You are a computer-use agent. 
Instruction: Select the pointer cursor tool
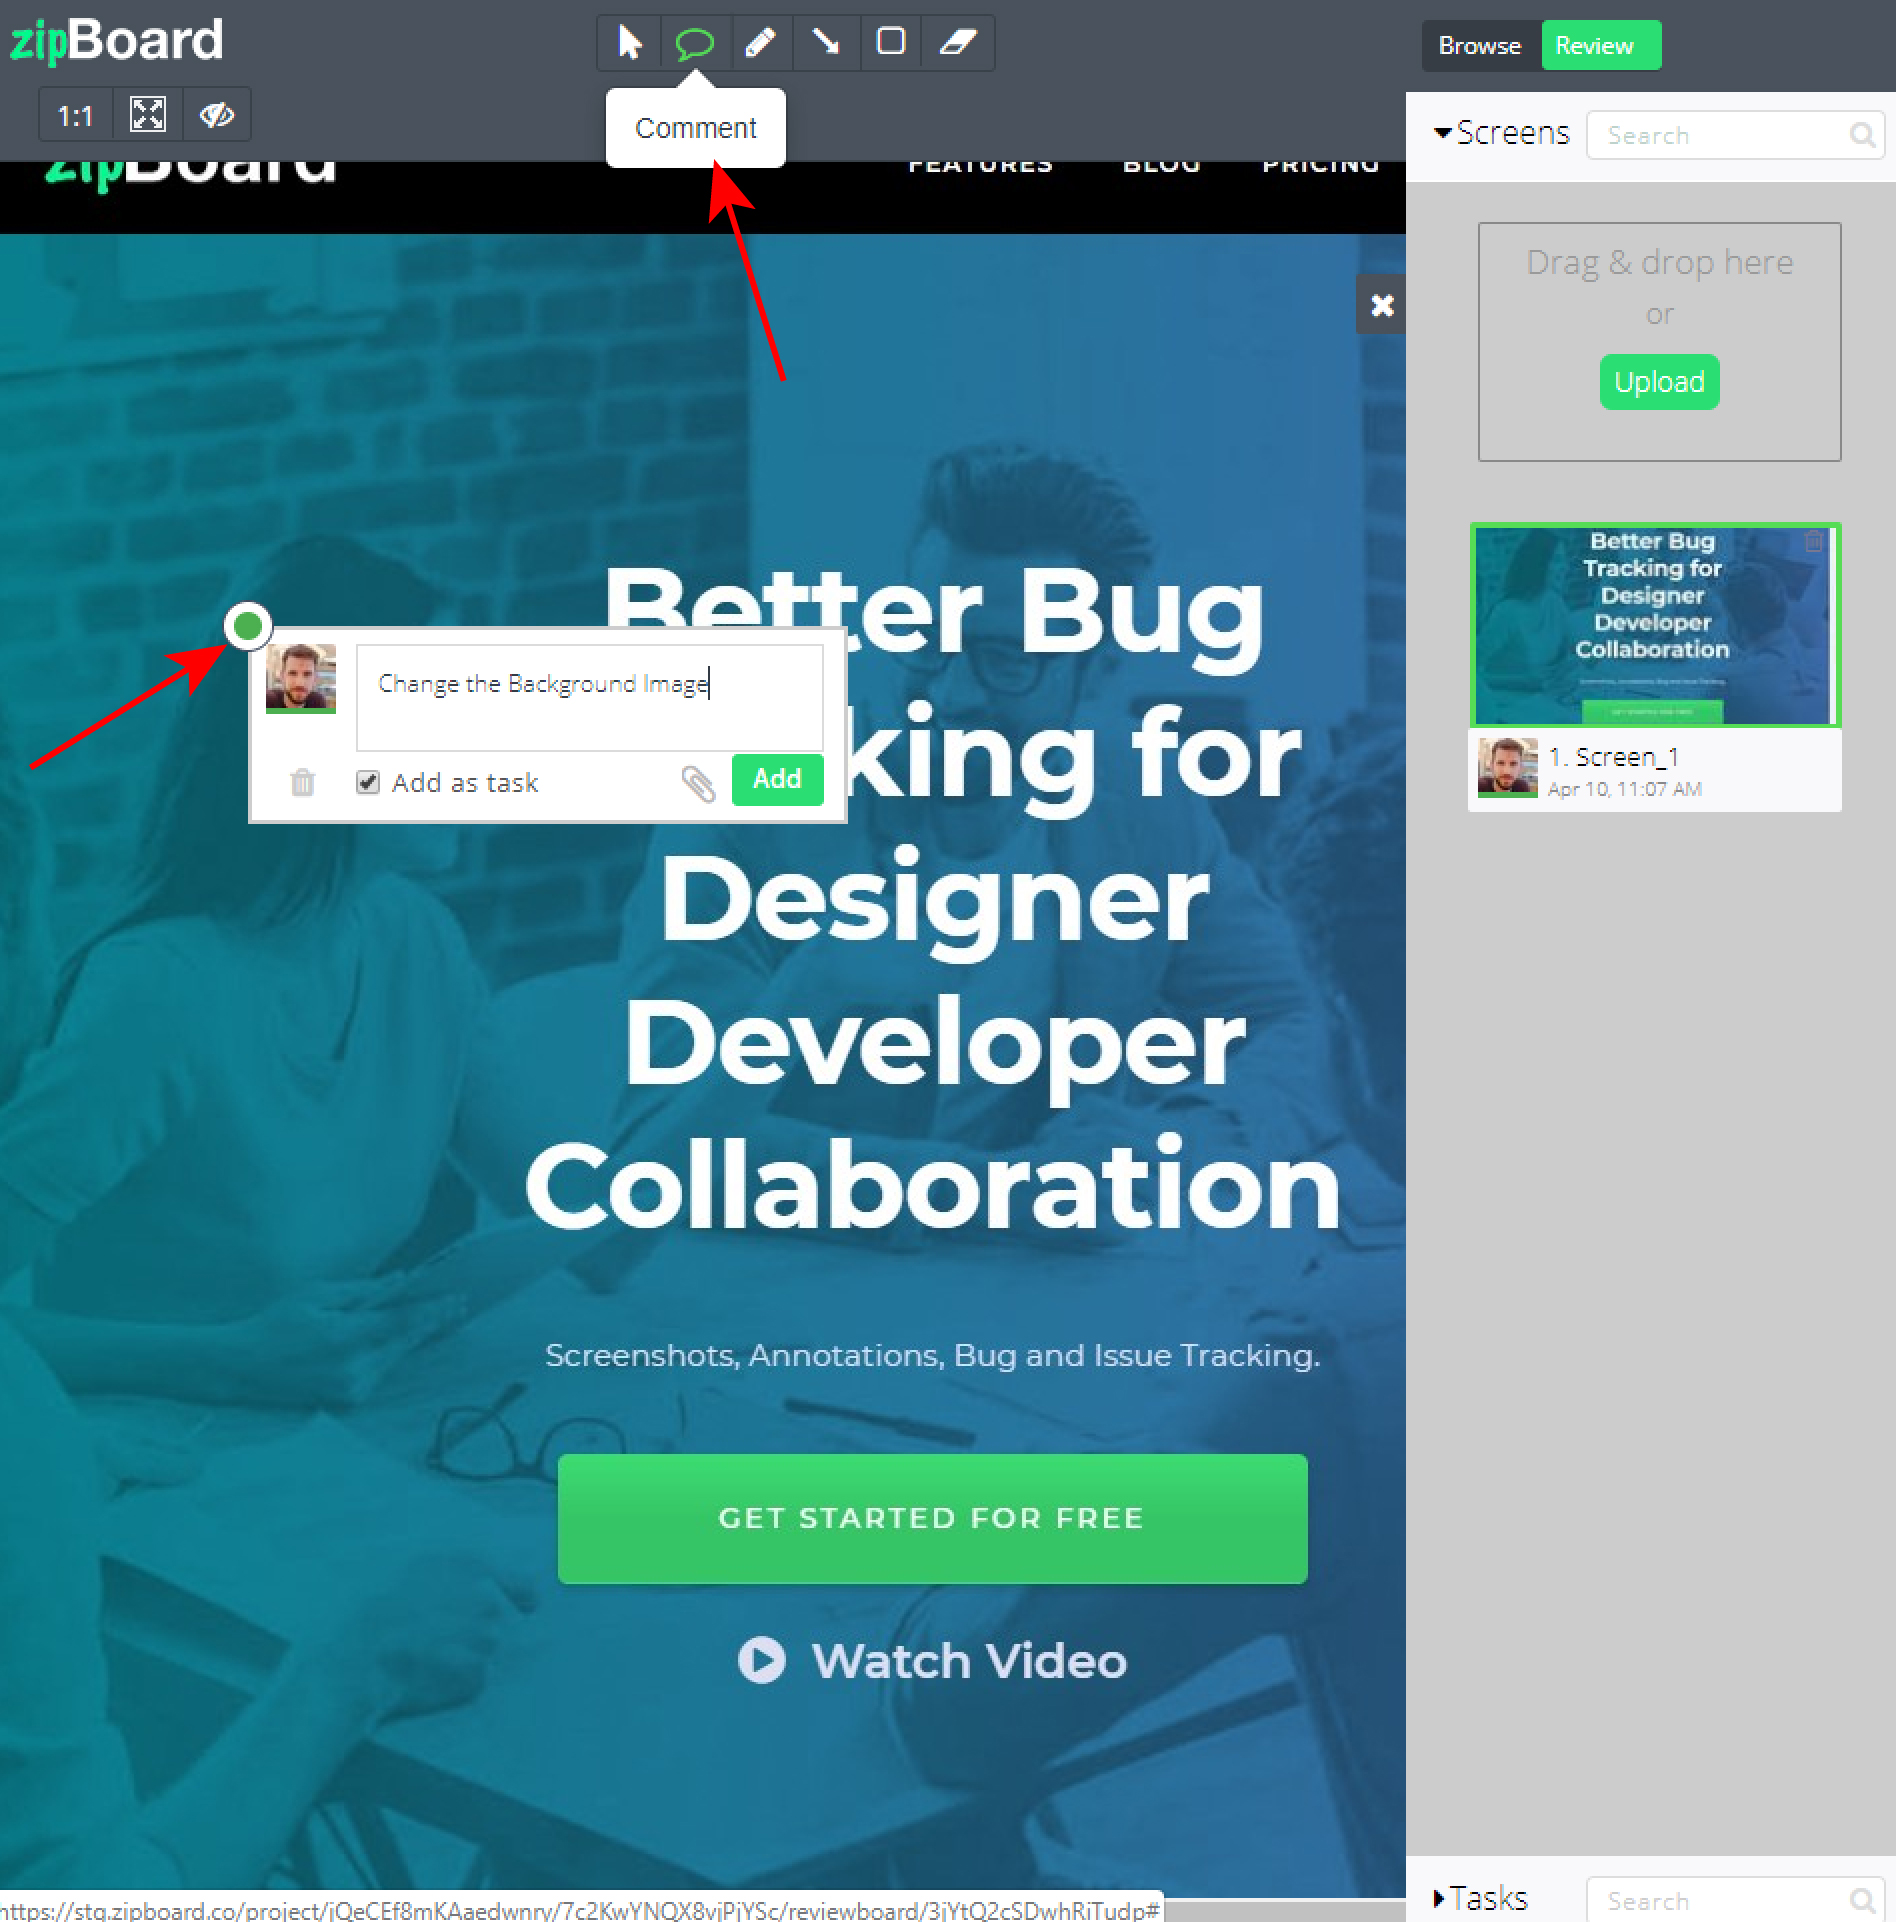629,43
